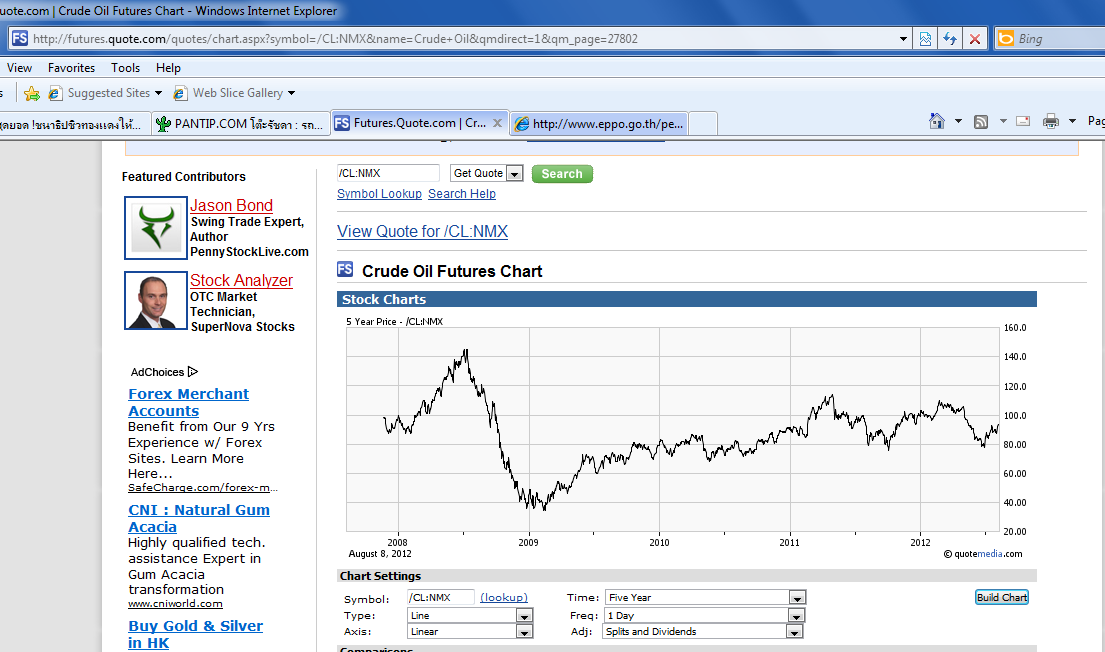This screenshot has width=1105, height=652.
Task: Click the page URL in the address bar
Action: 335,39
